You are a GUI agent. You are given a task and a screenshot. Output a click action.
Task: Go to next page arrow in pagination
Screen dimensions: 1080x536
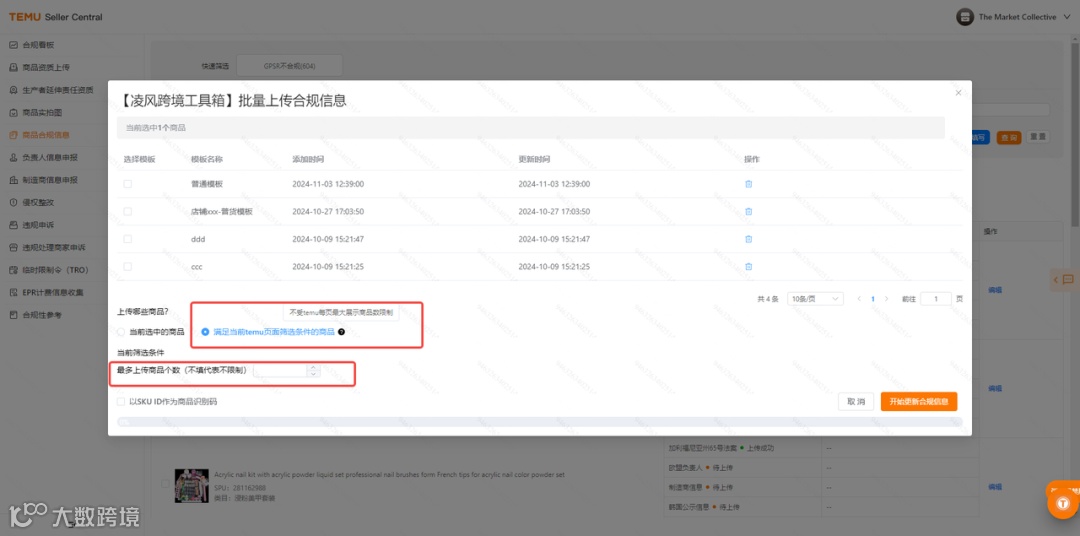[x=886, y=299]
